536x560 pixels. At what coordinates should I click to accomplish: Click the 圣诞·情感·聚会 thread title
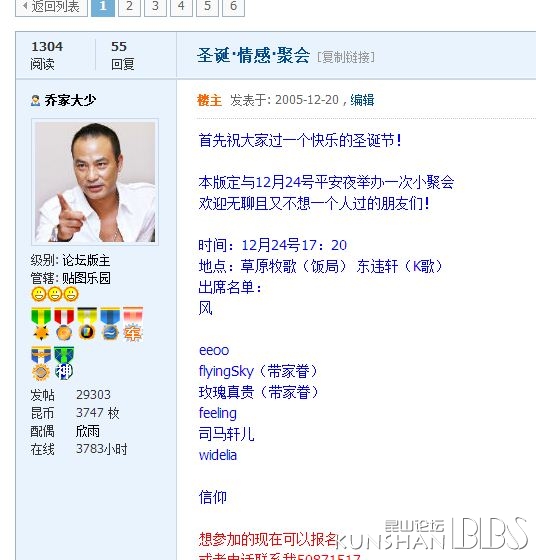tap(254, 56)
